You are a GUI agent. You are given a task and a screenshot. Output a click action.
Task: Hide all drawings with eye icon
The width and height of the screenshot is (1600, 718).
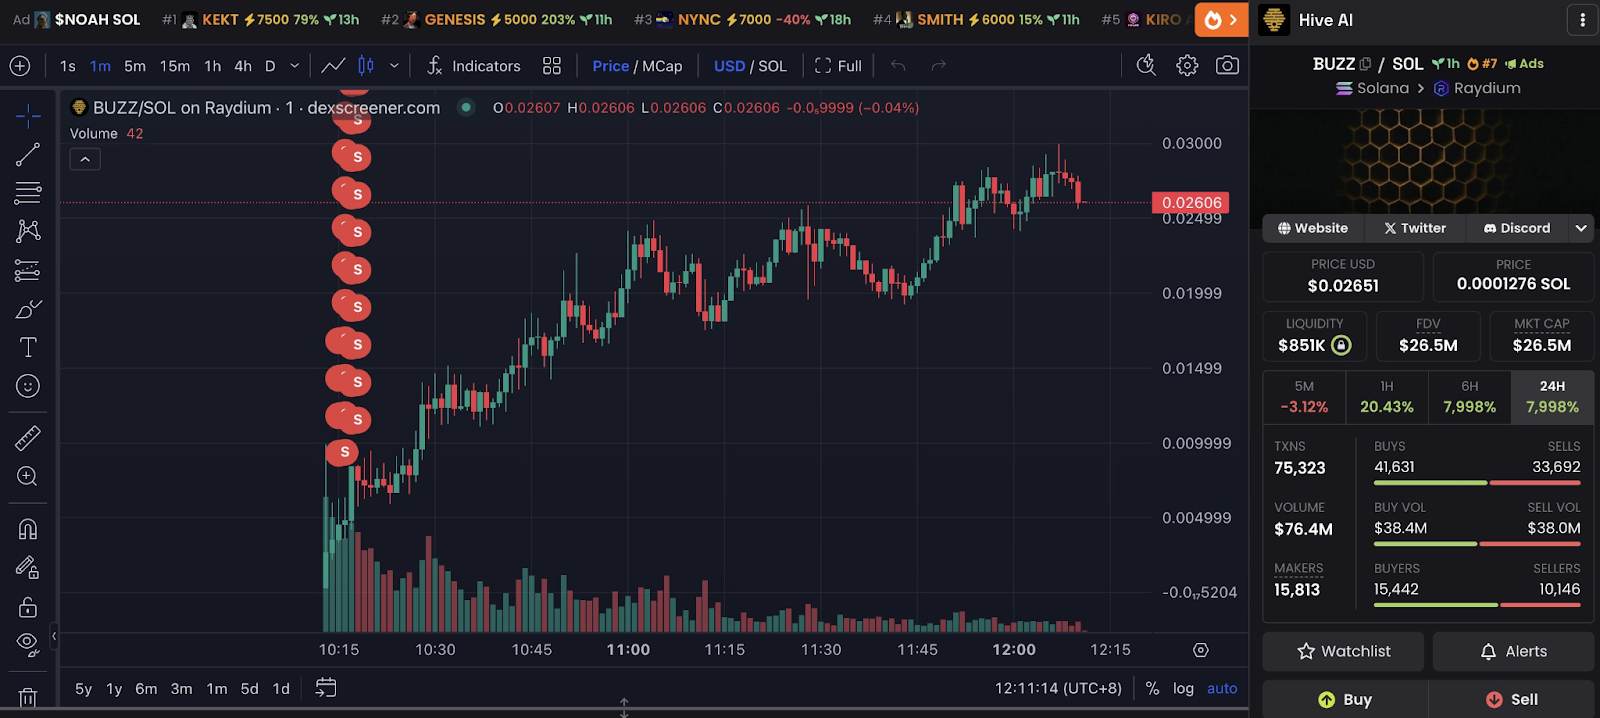click(x=28, y=644)
